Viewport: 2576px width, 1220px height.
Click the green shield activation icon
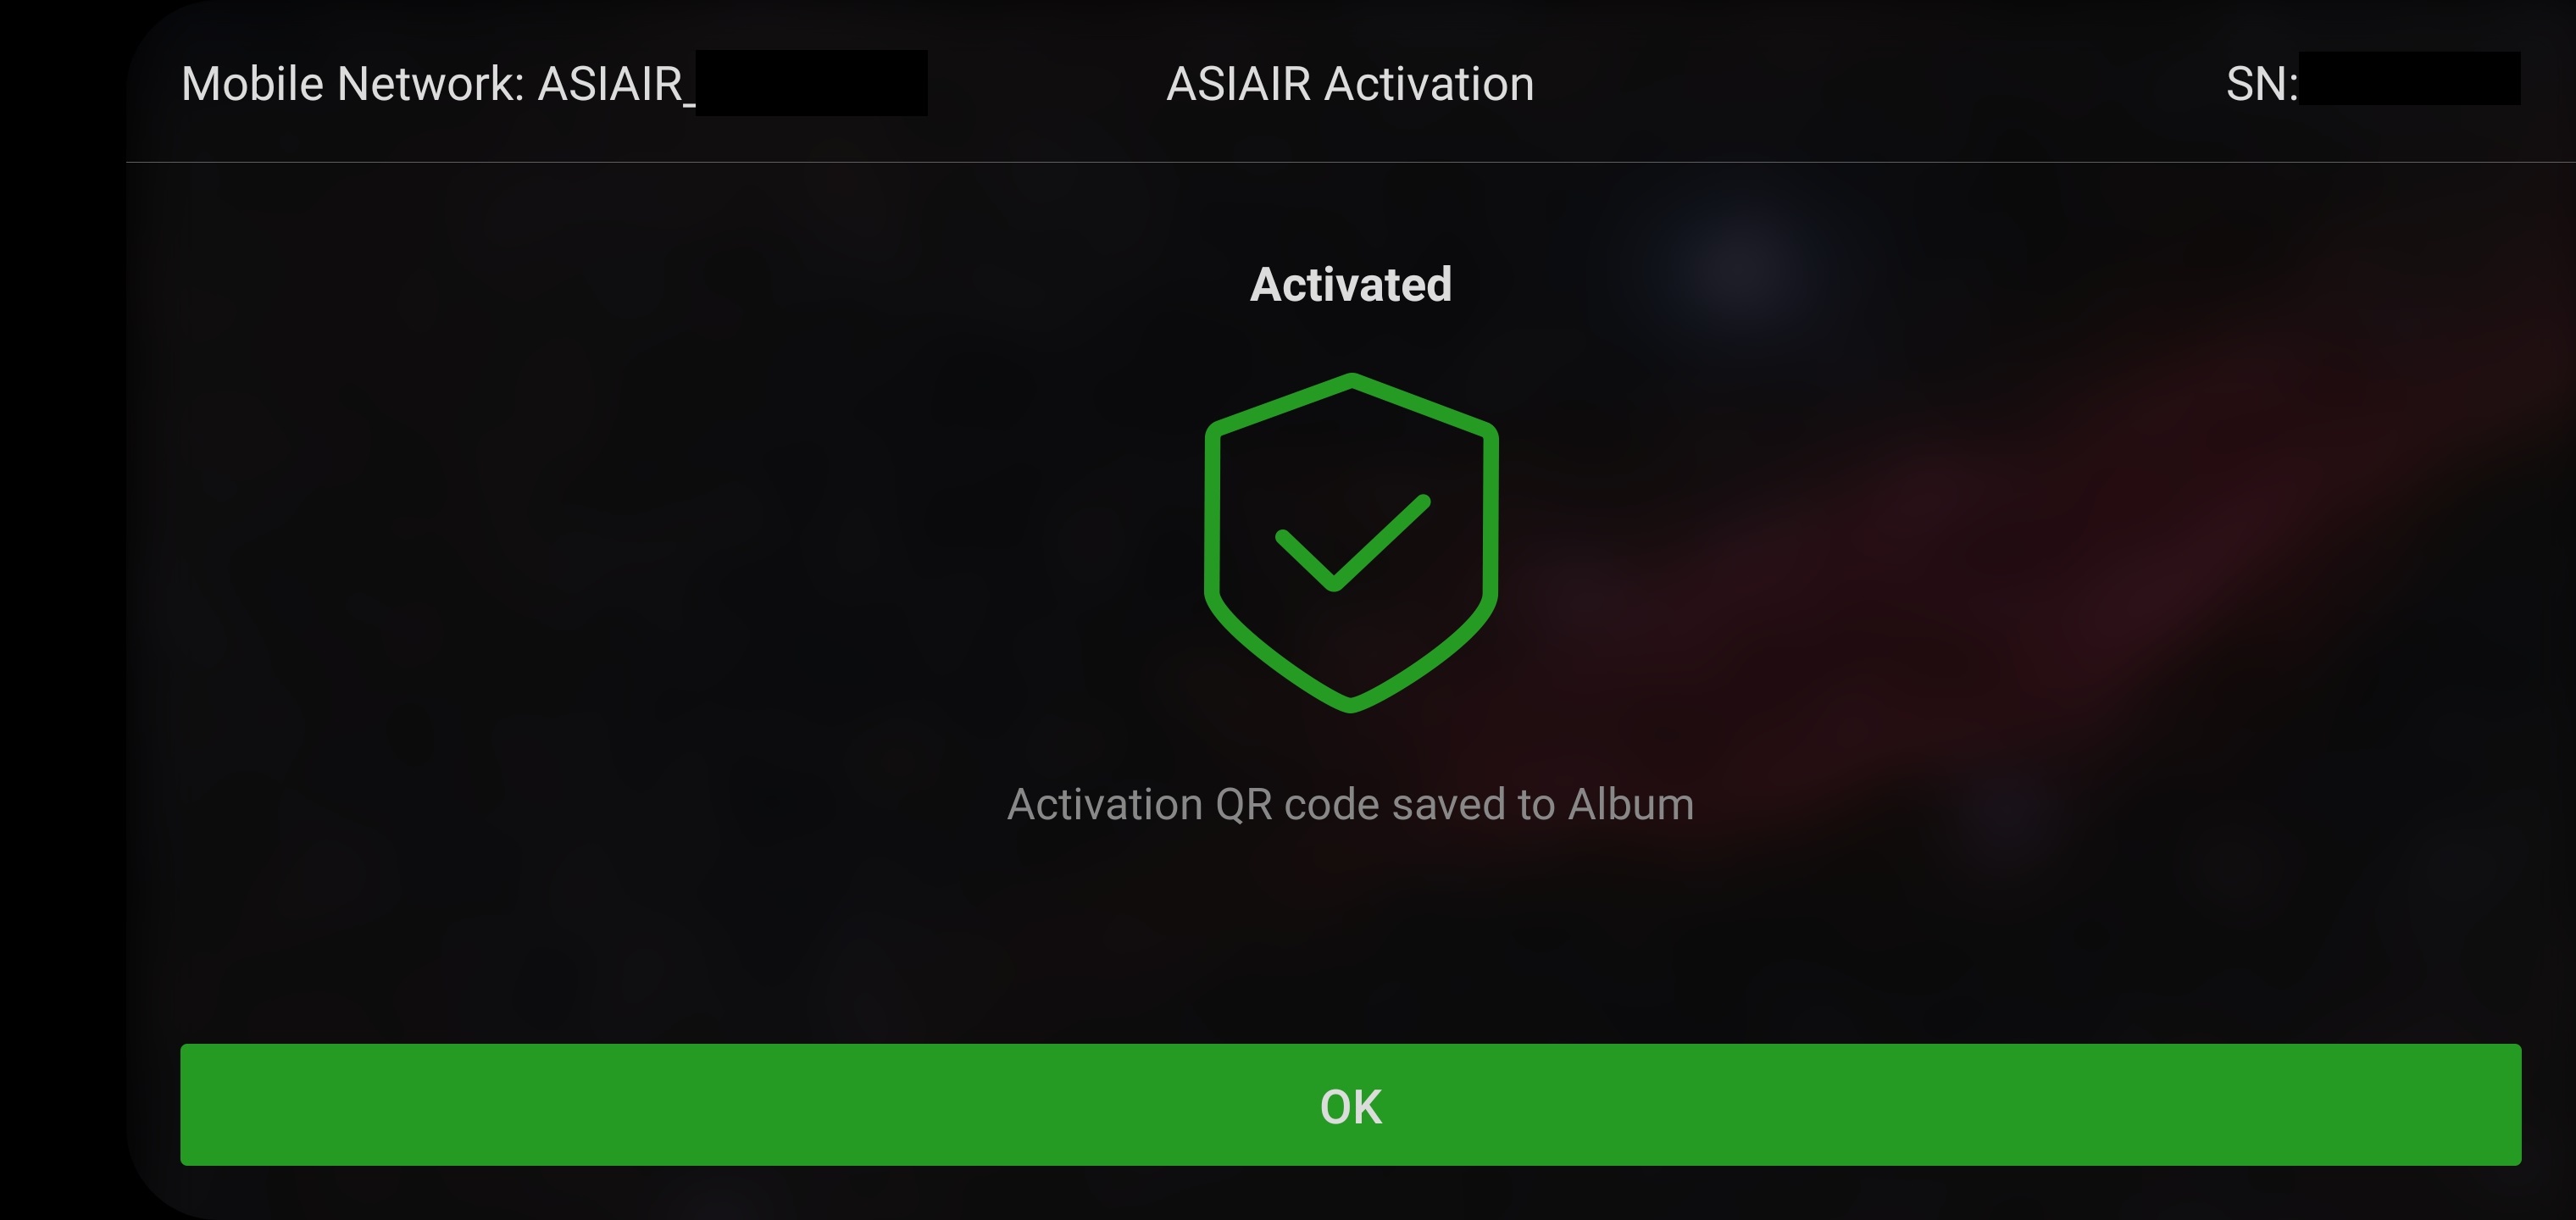[1351, 543]
